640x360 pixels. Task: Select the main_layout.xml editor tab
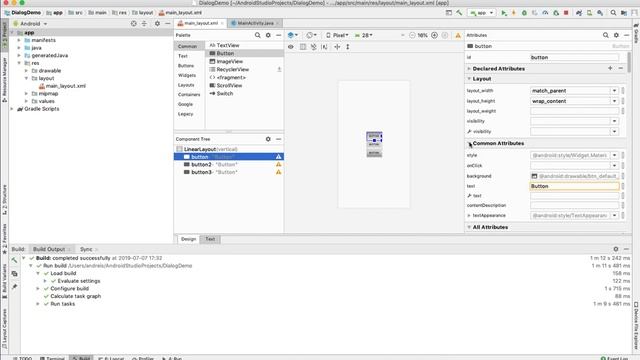pyautogui.click(x=201, y=23)
